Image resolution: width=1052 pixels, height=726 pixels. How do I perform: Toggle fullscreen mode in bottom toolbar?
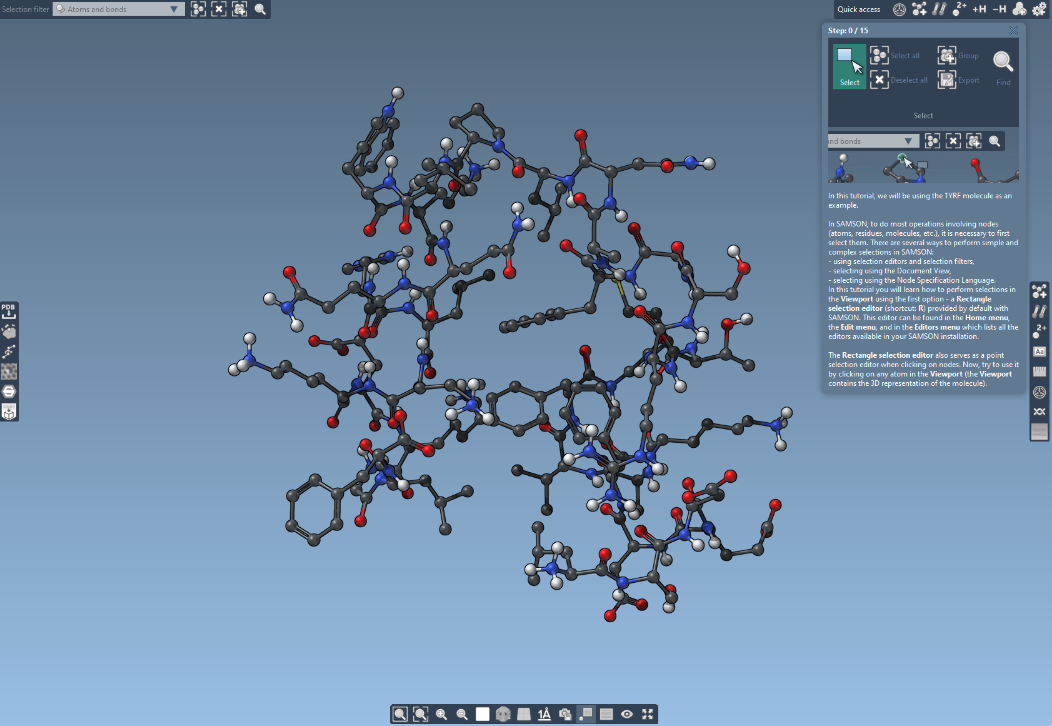[648, 714]
